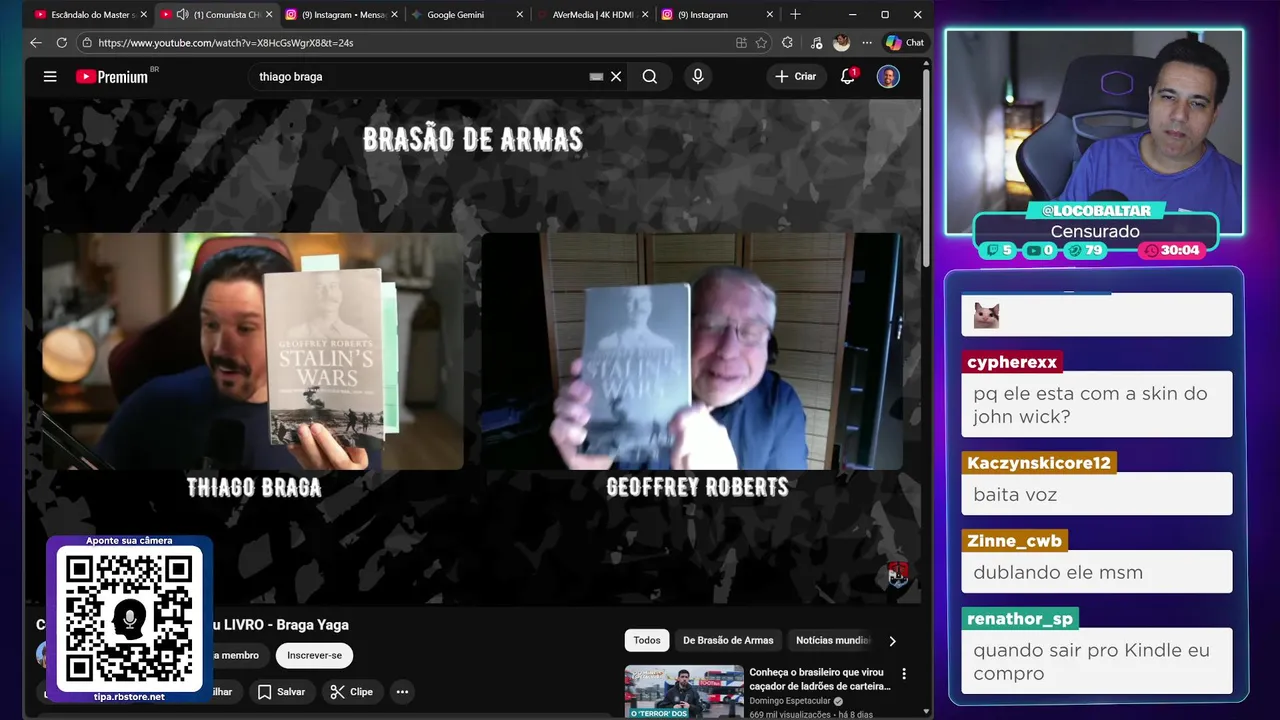Screen dimensions: 1280x720
Task: Open the on-screen keyboard icon in search box
Action: (596, 76)
